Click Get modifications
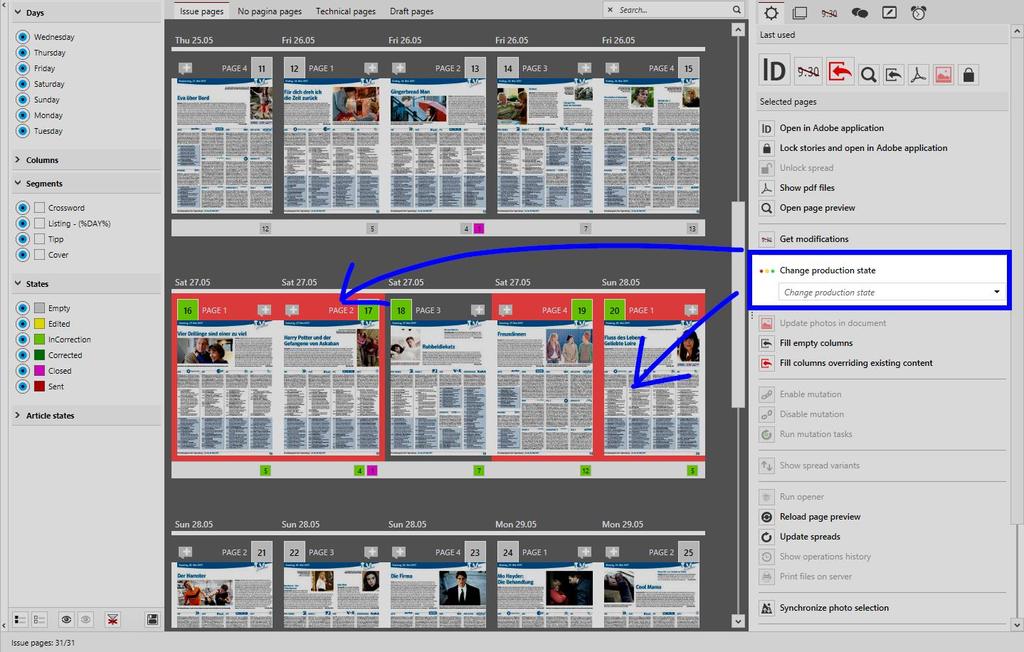Viewport: 1024px width, 652px height. pyautogui.click(x=814, y=239)
